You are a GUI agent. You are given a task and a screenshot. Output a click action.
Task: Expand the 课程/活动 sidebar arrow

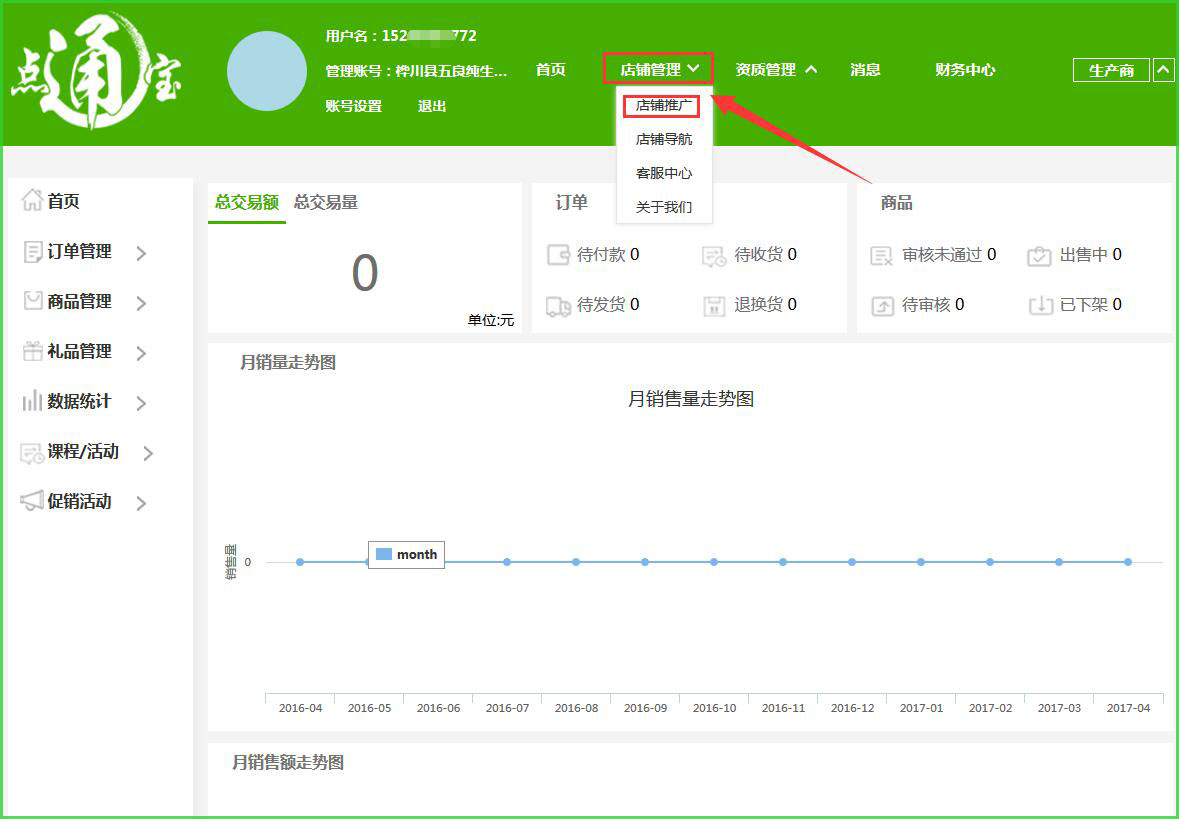click(x=148, y=453)
